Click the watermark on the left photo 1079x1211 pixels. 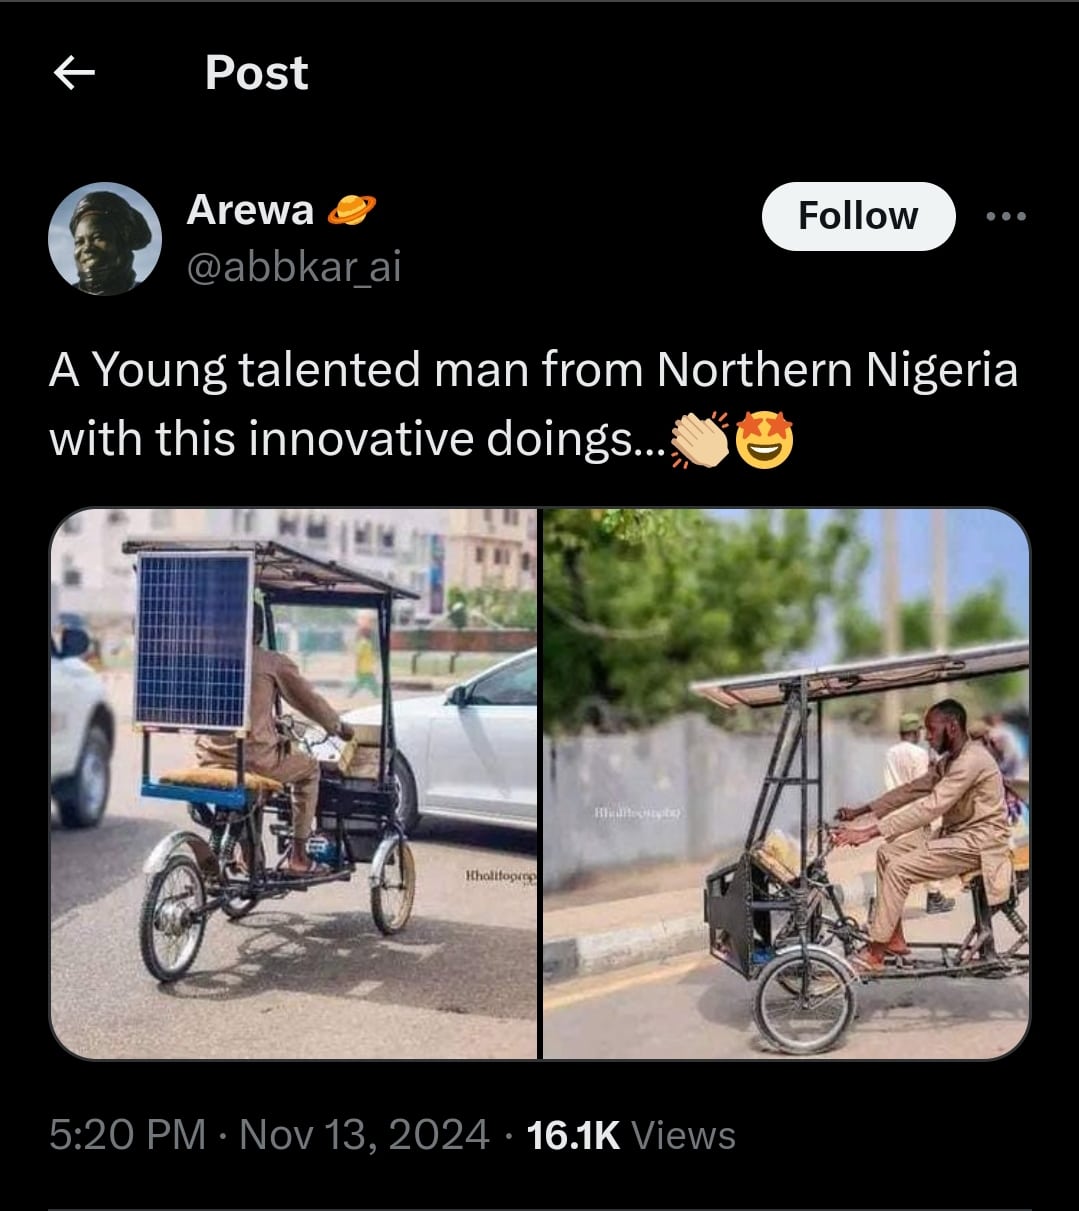[x=500, y=877]
